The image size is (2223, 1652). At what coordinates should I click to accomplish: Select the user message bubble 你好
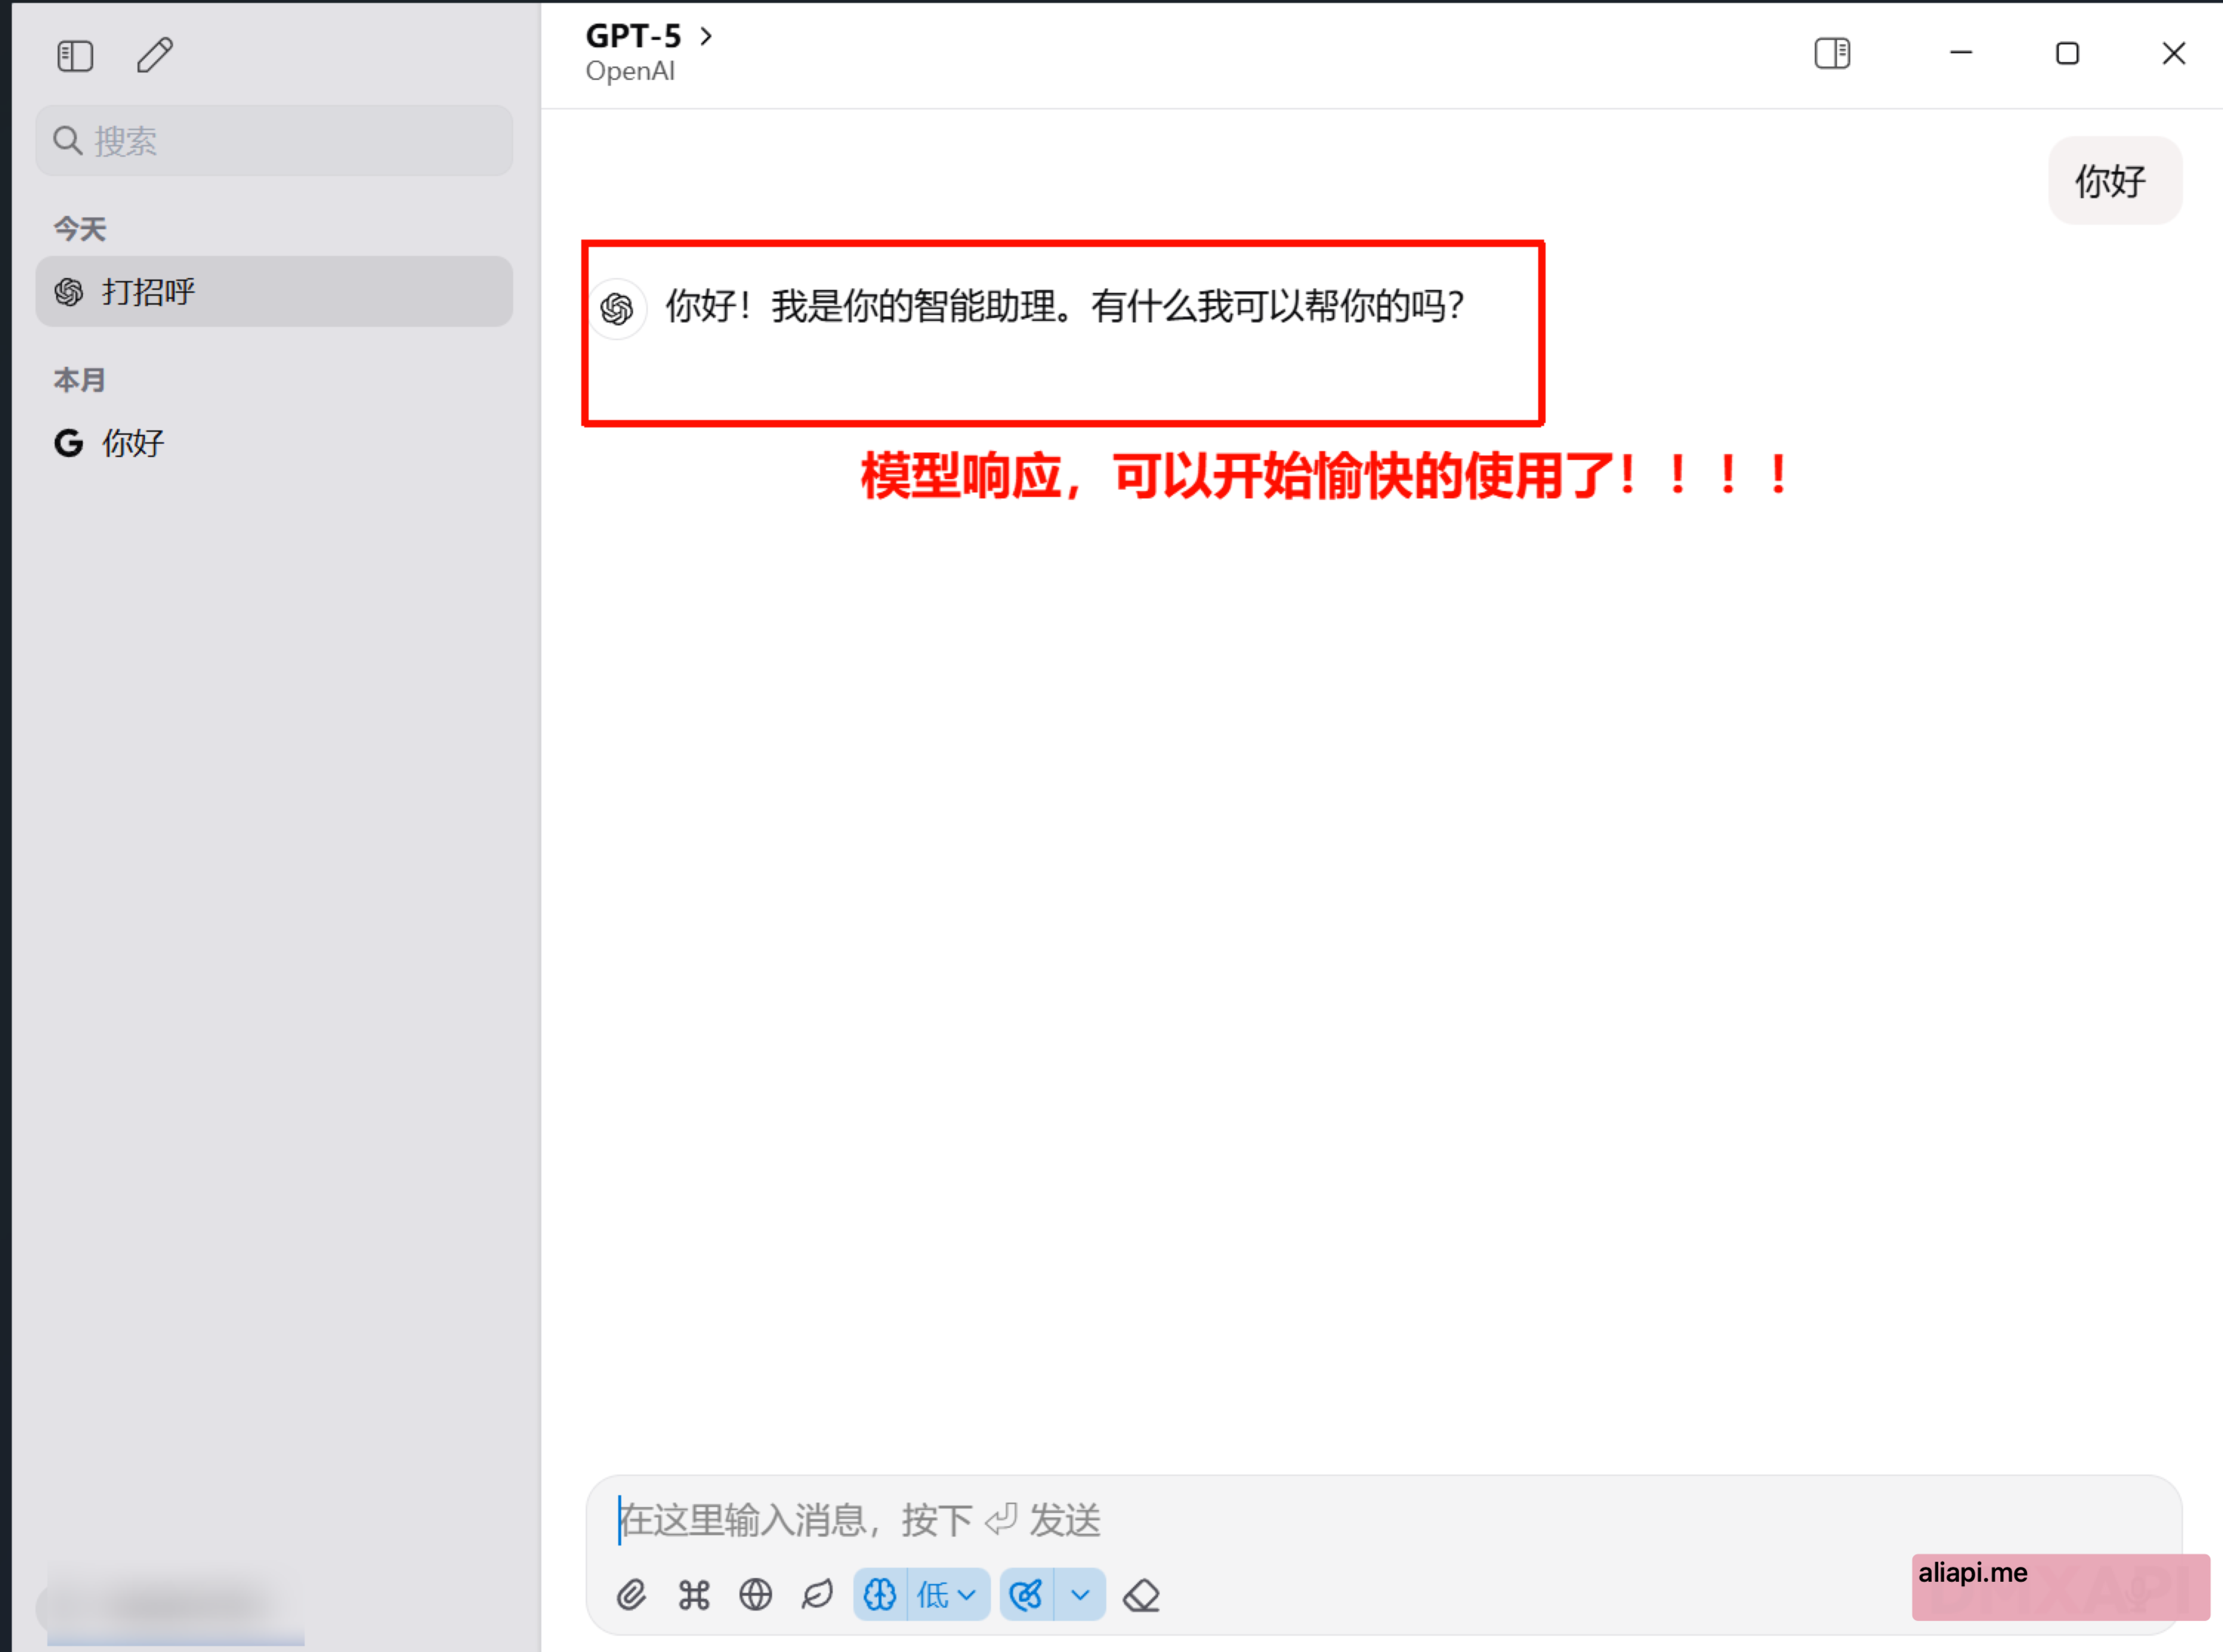click(x=2115, y=181)
